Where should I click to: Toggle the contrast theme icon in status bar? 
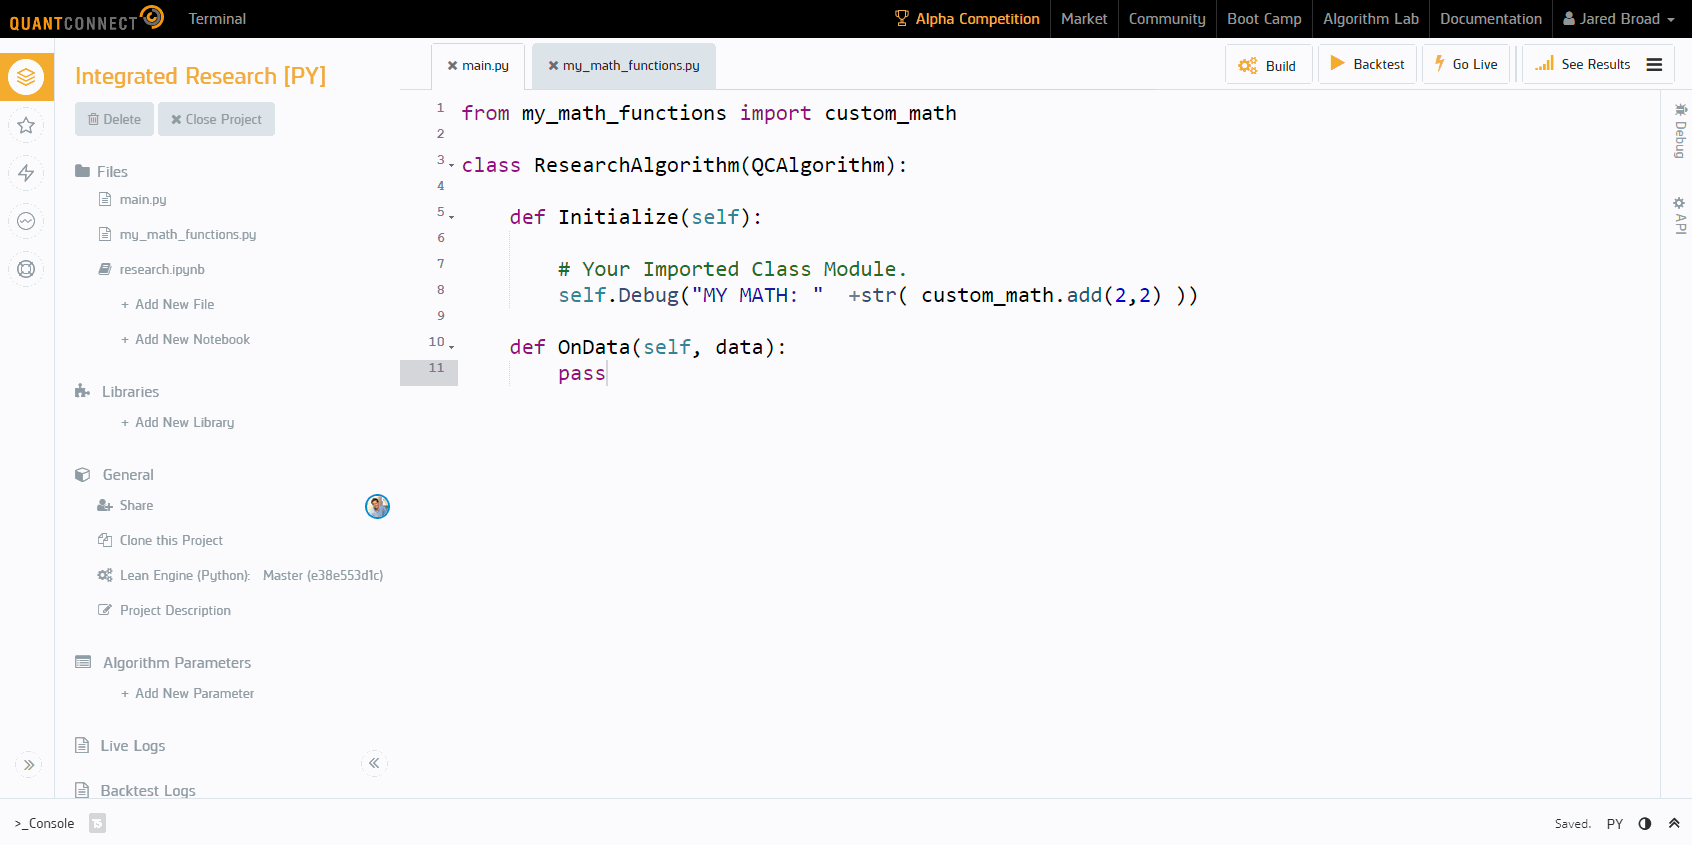coord(1645,824)
